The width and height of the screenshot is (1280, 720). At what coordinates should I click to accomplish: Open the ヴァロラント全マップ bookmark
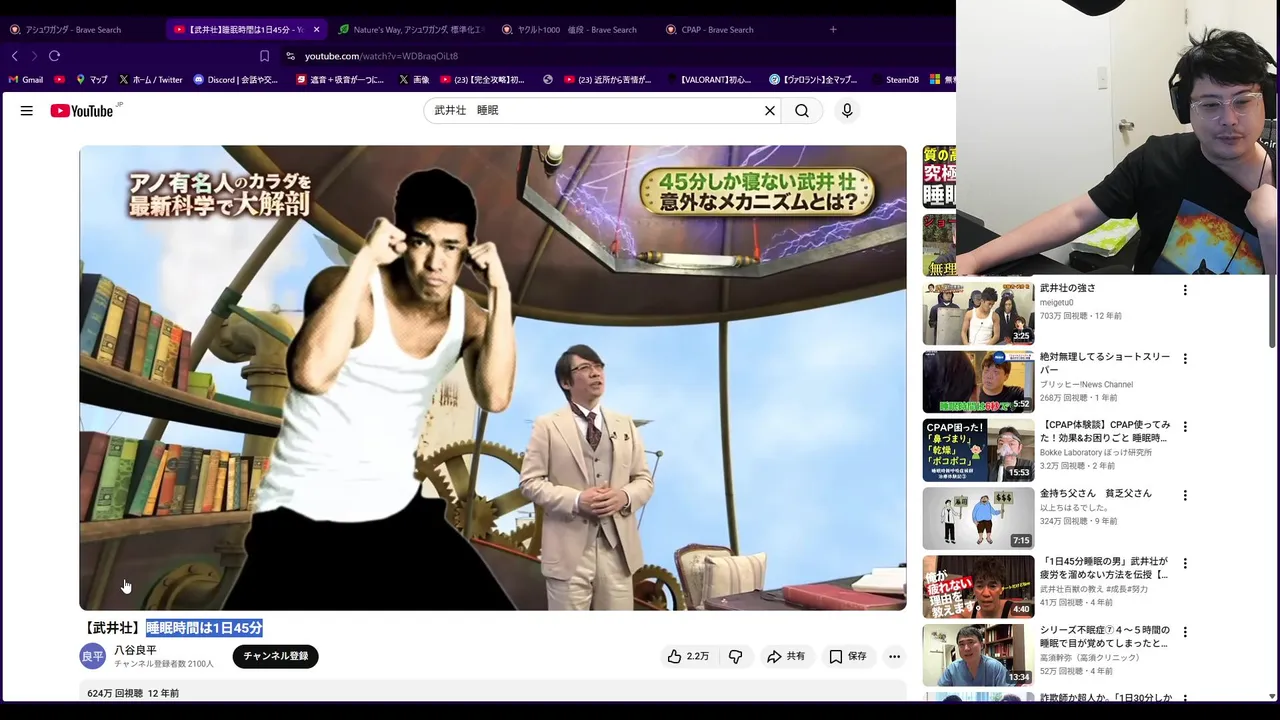[814, 79]
